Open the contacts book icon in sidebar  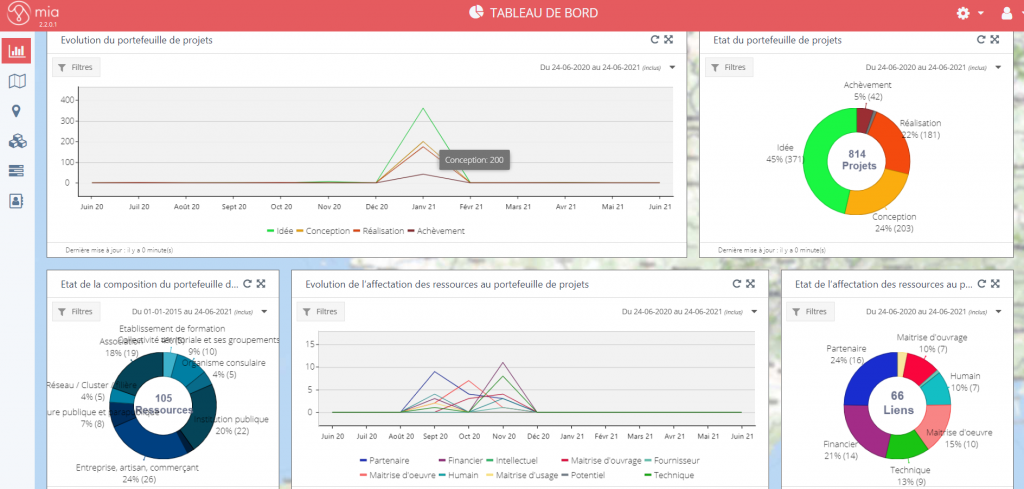[x=16, y=201]
